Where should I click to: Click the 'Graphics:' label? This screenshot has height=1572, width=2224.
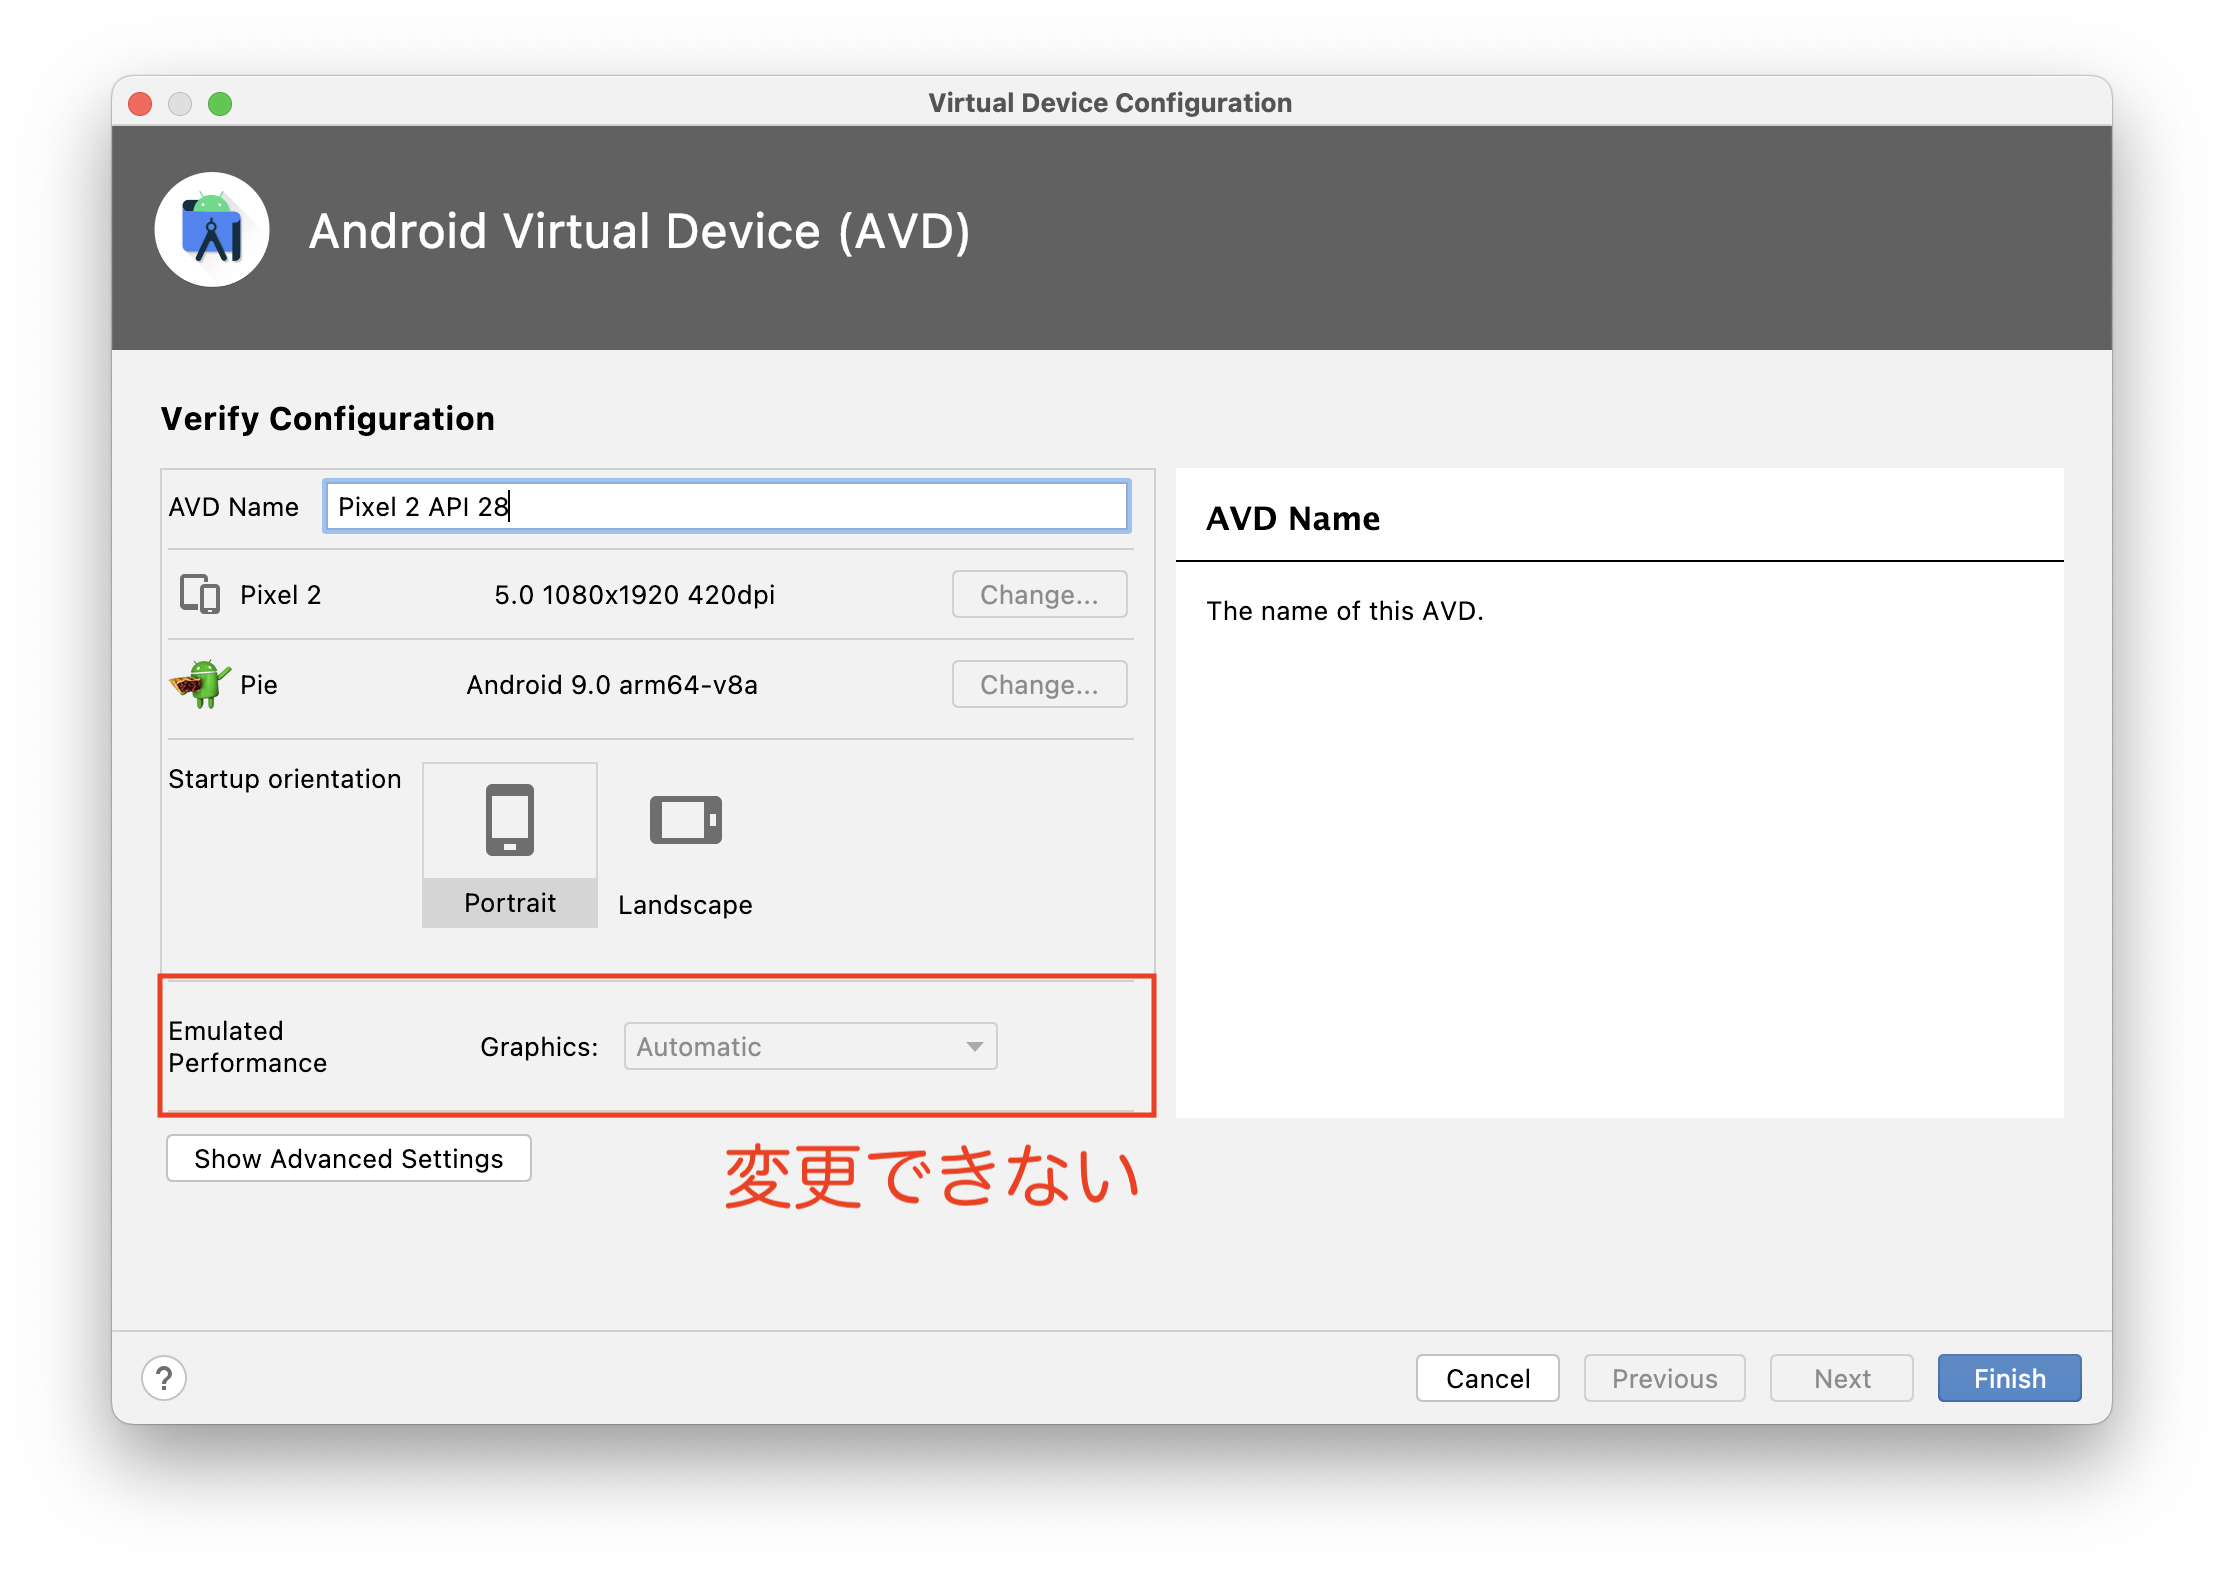coord(539,1046)
